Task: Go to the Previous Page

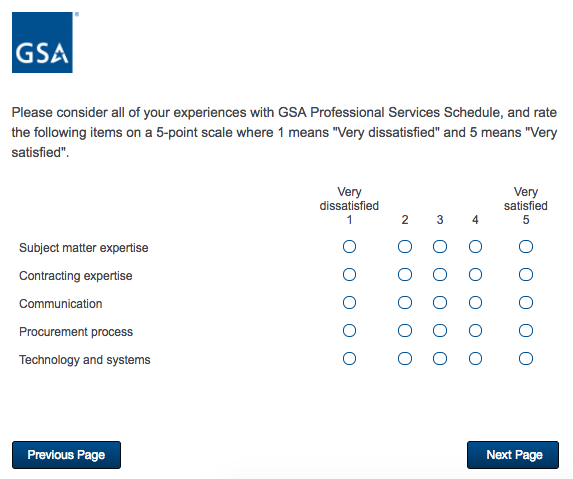Action: pos(66,455)
